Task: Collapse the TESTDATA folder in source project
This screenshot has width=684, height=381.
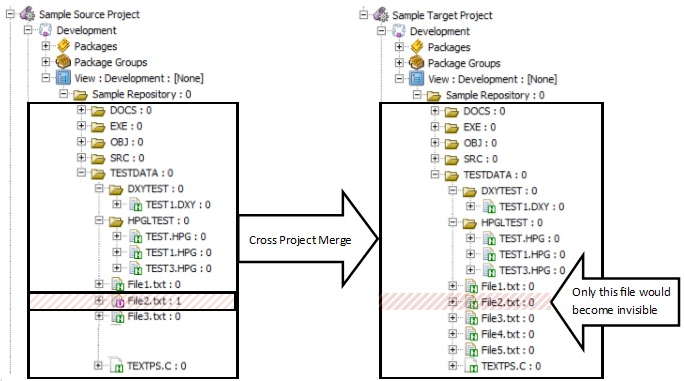Action: (81, 173)
